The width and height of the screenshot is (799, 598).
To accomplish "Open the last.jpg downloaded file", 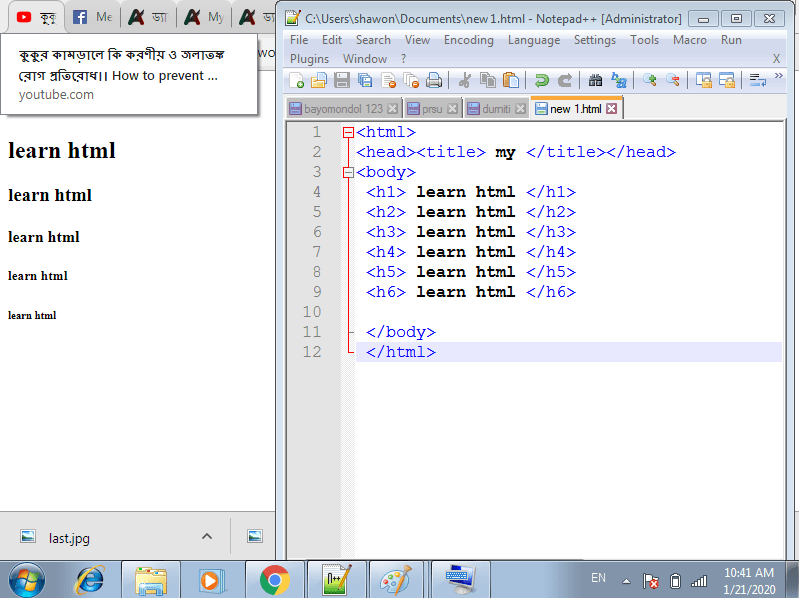I will [68, 538].
